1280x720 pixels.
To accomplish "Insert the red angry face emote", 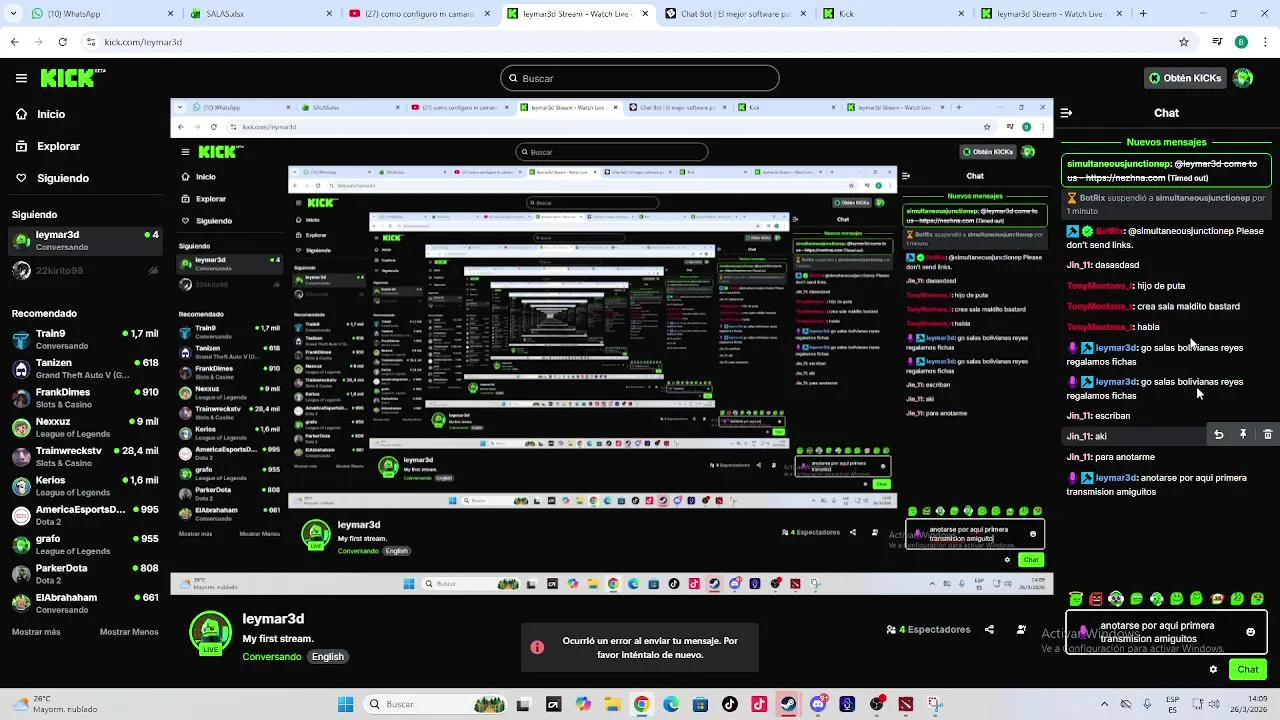I will click(1096, 599).
